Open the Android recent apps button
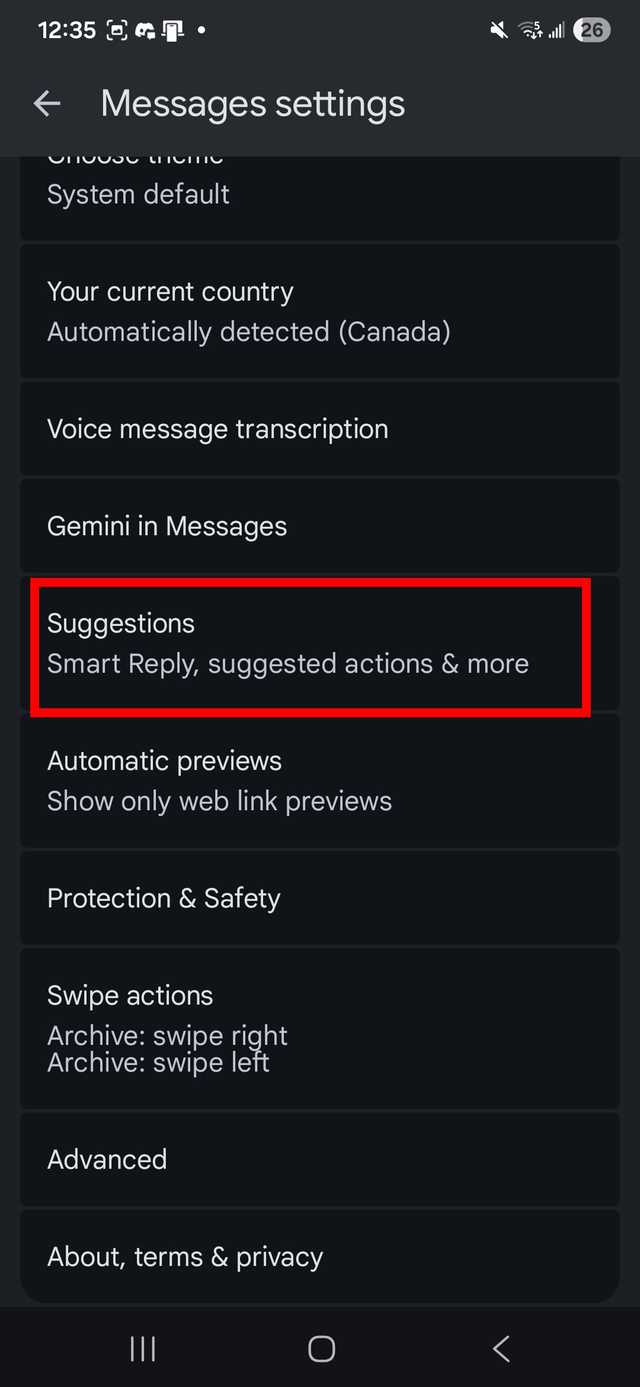The image size is (640, 1387). coord(143,1349)
